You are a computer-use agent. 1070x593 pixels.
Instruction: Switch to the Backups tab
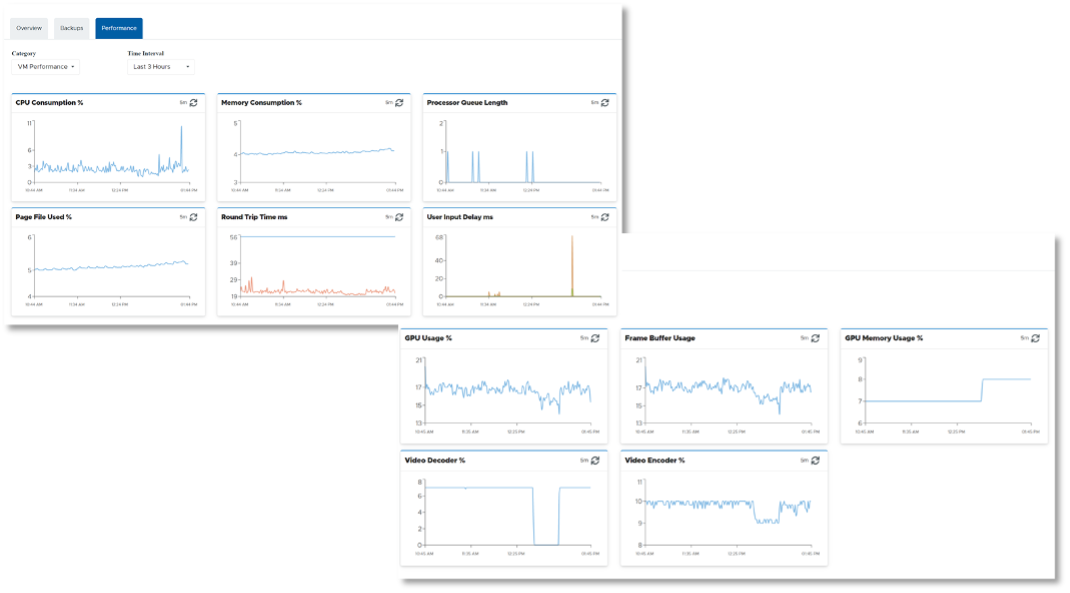[71, 28]
